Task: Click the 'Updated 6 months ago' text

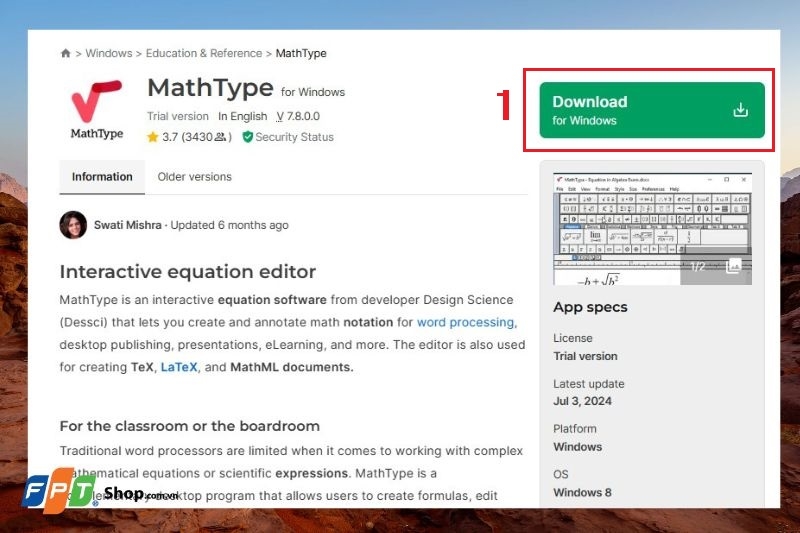Action: [229, 225]
